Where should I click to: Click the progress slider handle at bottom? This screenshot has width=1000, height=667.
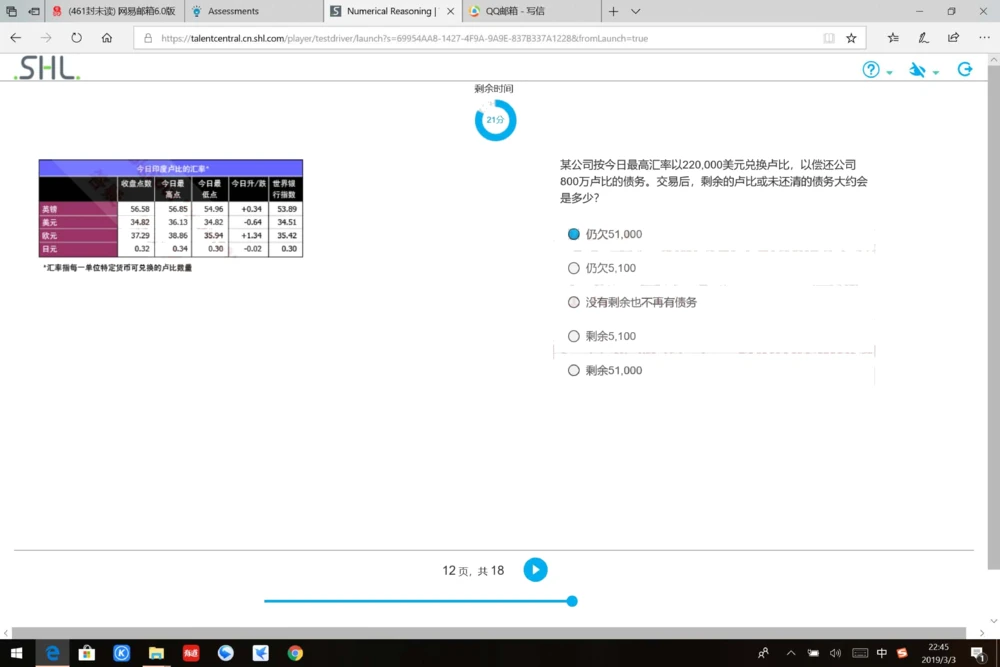point(571,601)
